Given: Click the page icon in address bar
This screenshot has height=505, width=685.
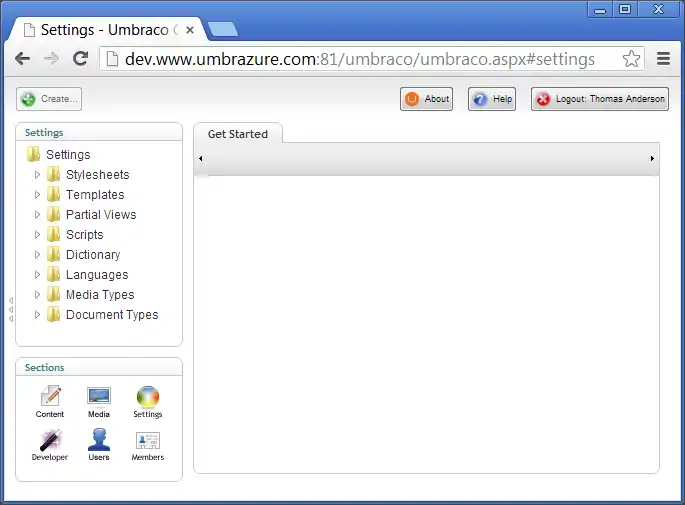Looking at the screenshot, I should (112, 59).
